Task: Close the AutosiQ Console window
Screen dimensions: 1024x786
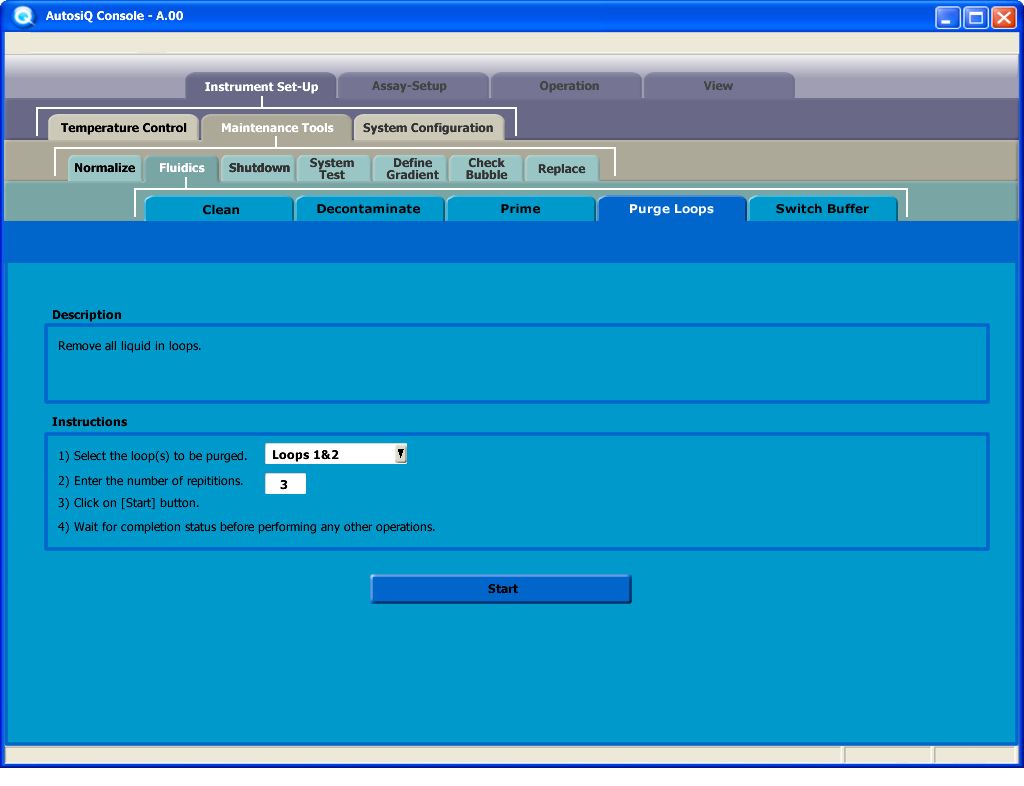Action: tap(1004, 18)
